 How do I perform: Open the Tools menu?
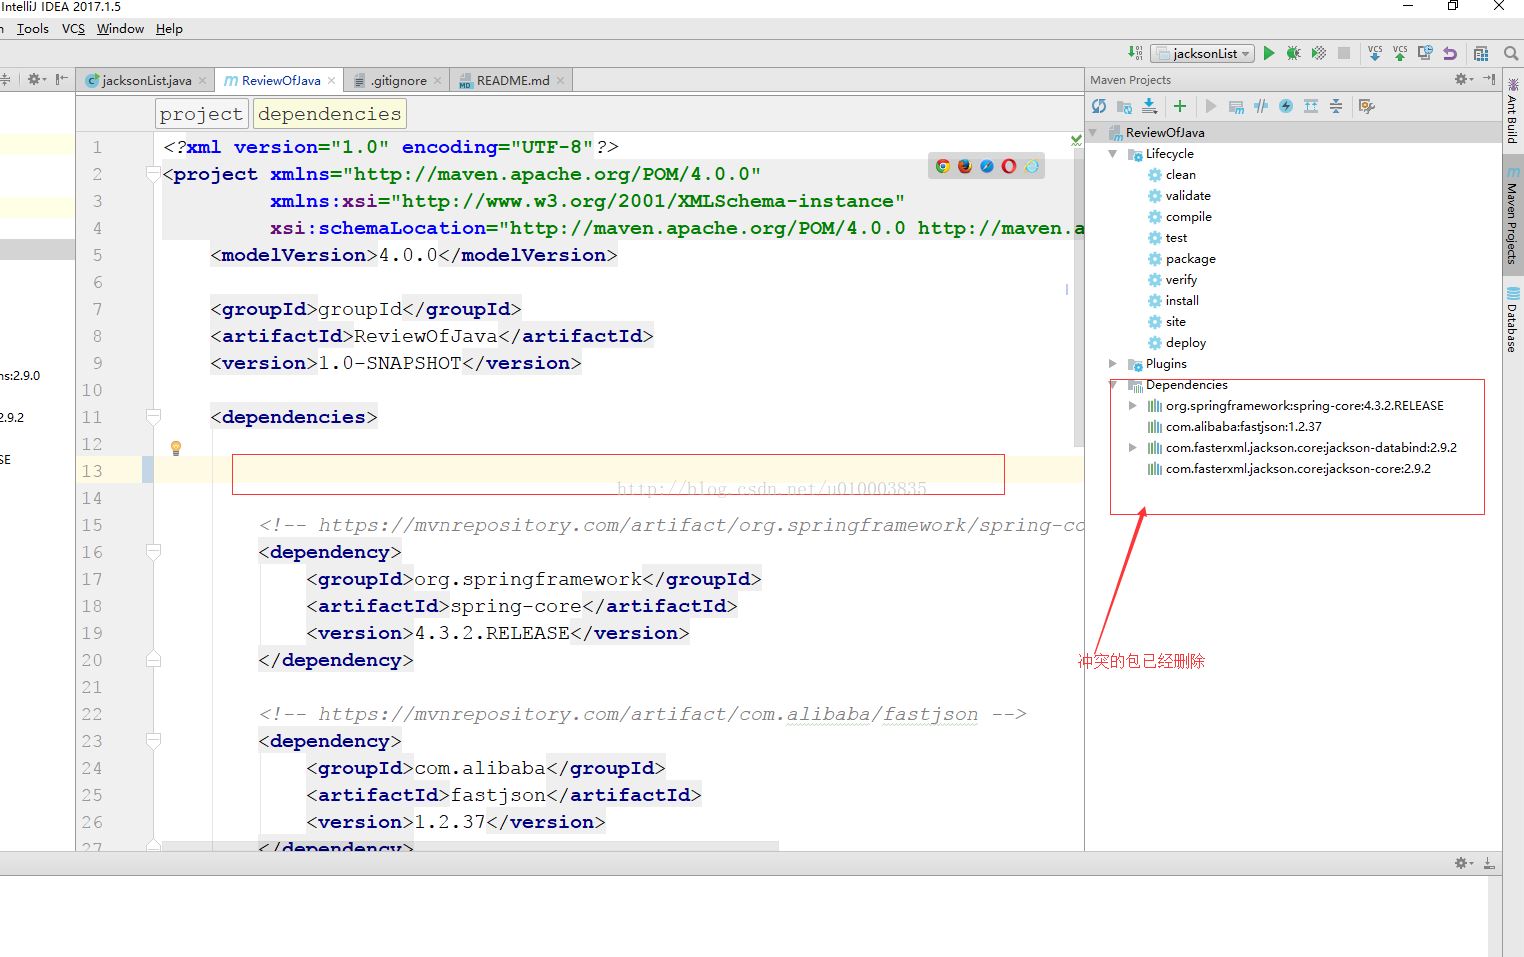click(x=33, y=29)
